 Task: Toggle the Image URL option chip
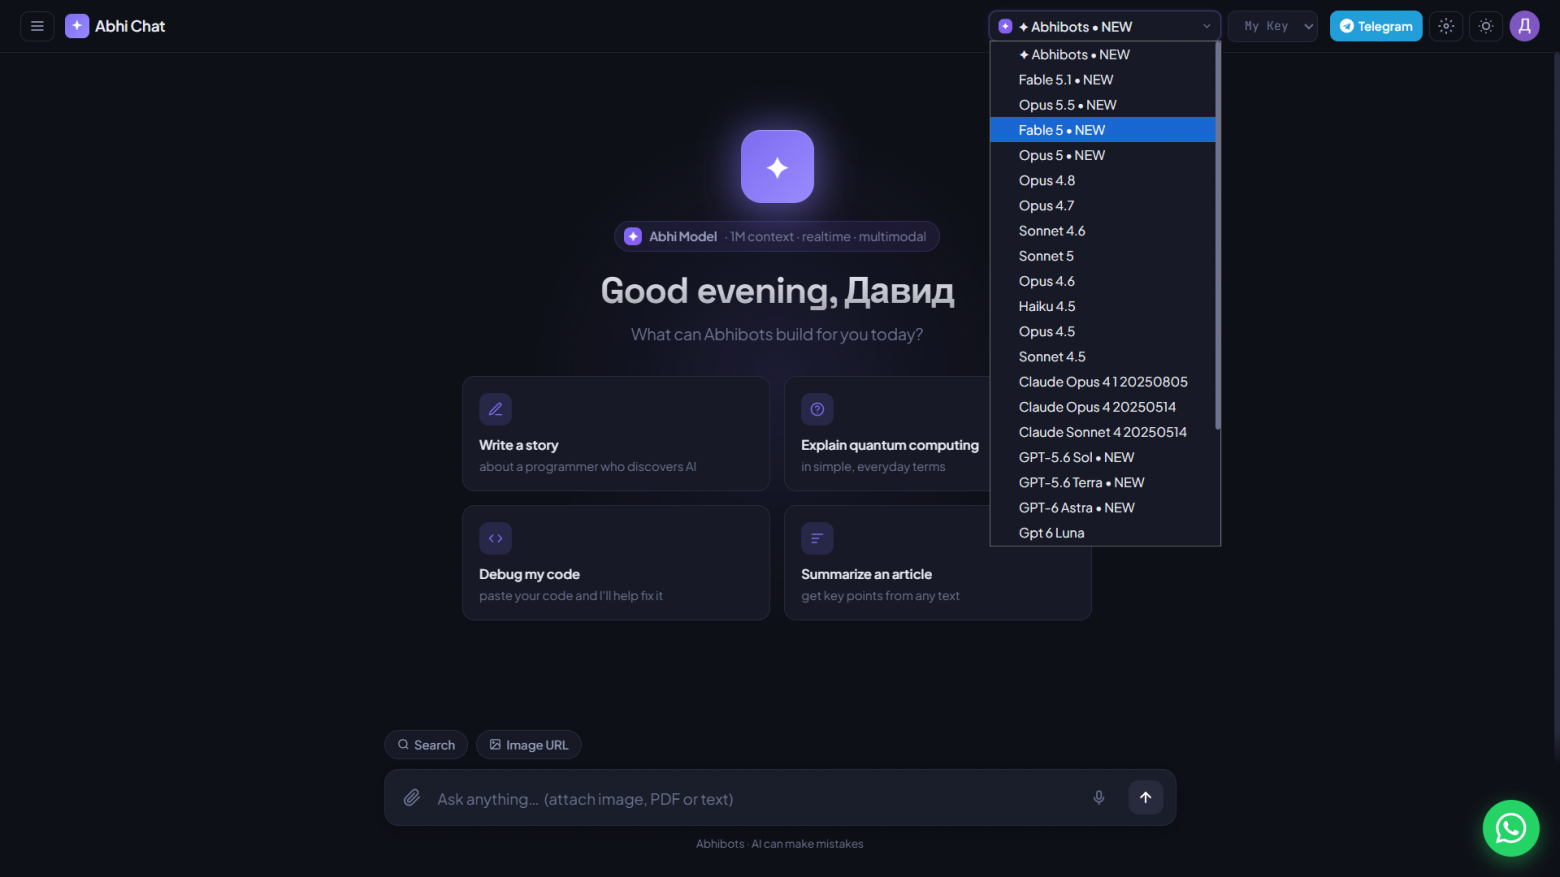coord(528,745)
